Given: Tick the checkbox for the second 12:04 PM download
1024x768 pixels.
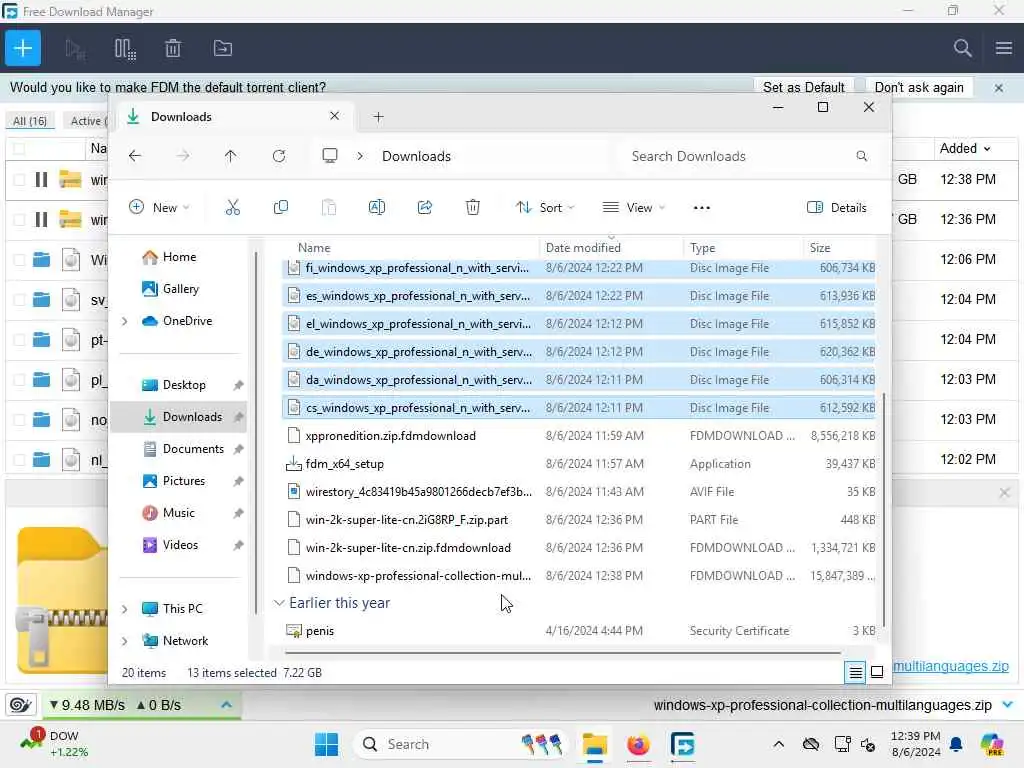Looking at the screenshot, I should [19, 340].
